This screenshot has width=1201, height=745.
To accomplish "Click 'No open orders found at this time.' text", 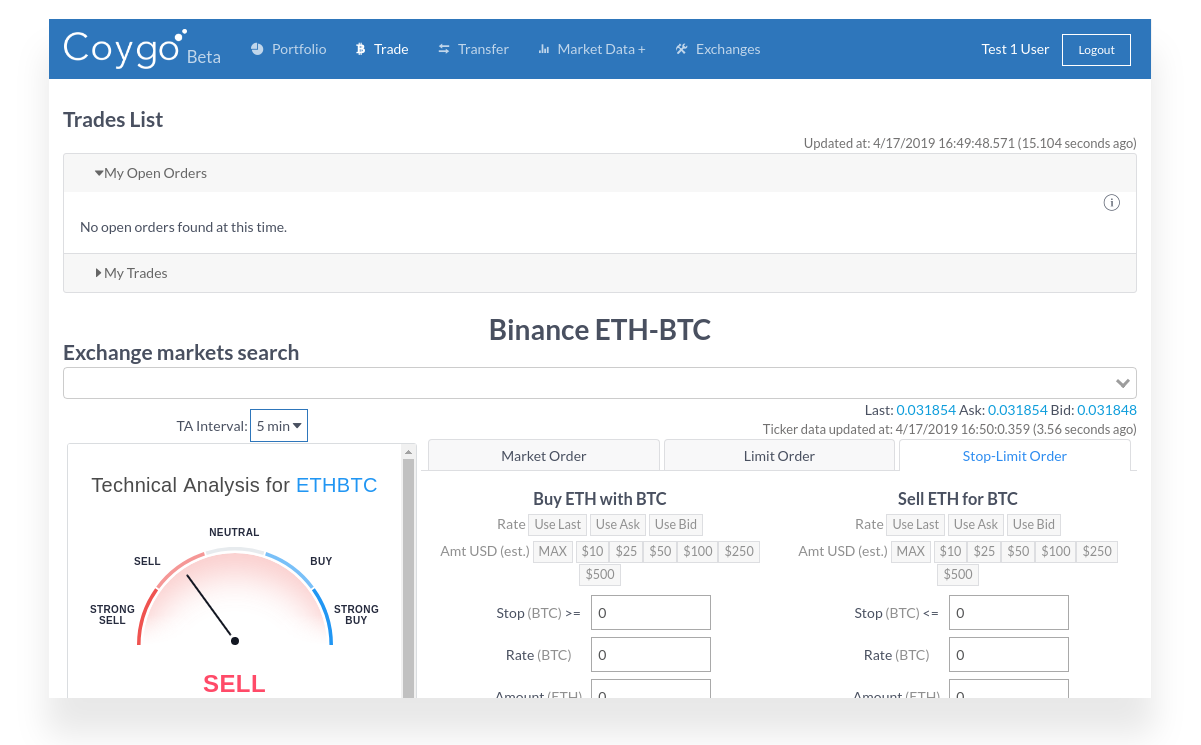I will [183, 227].
